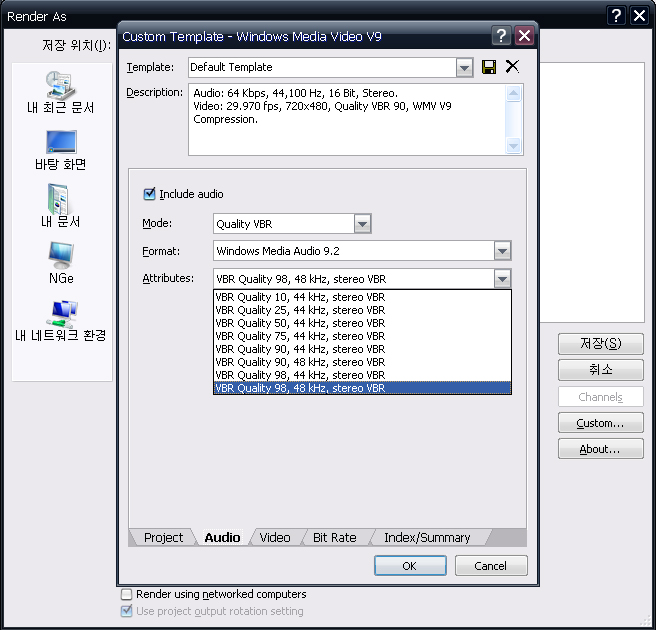Image resolution: width=656 pixels, height=630 pixels.
Task: Go to 바탕 화면 desktop location
Action: pyautogui.click(x=61, y=150)
